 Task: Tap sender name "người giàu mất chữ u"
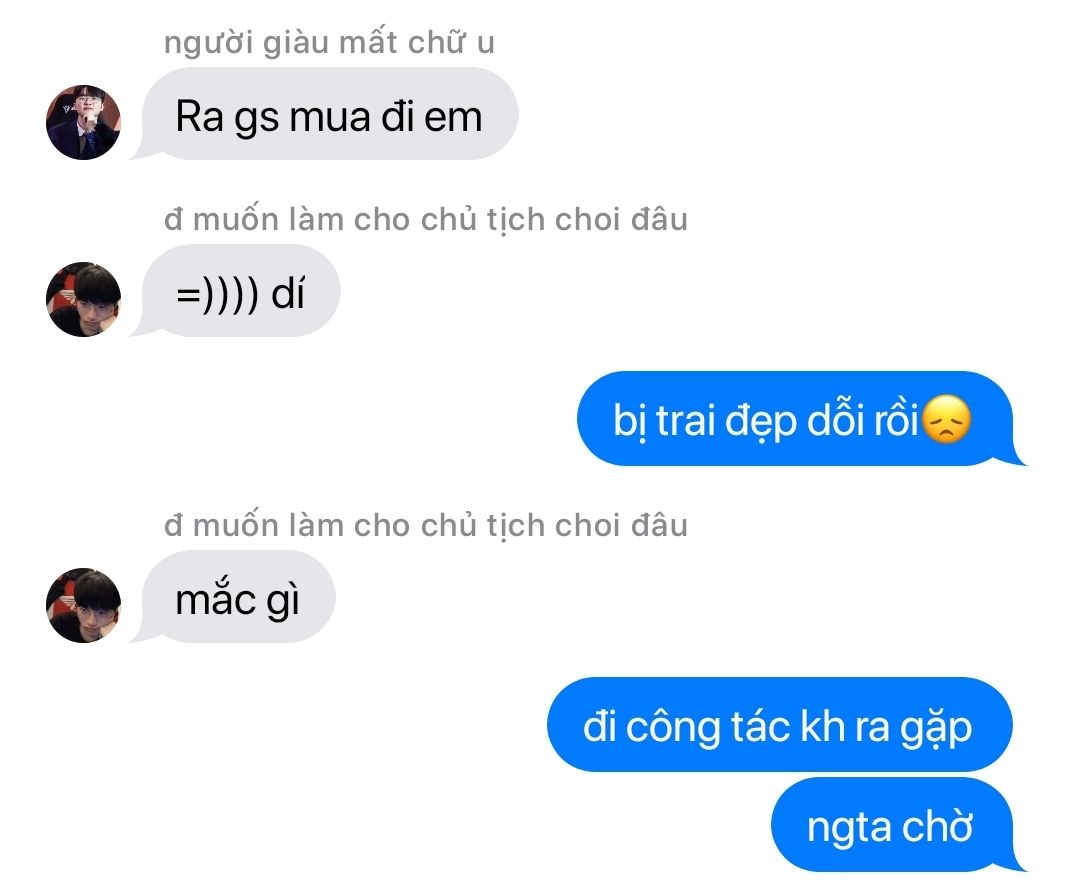[x=329, y=43]
